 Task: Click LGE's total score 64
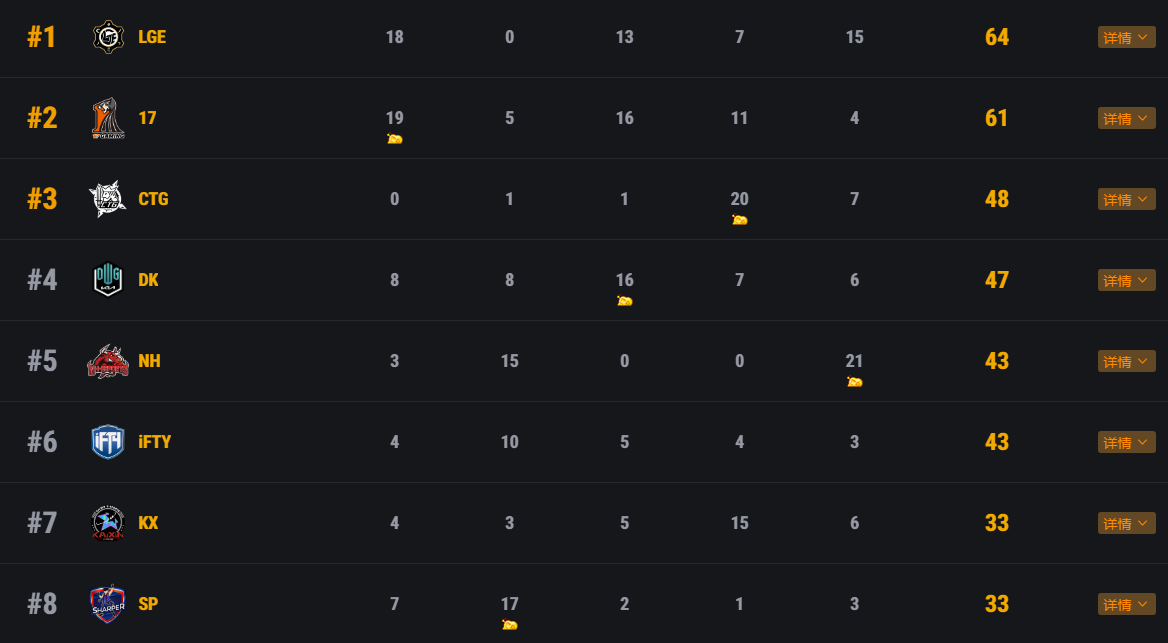tap(997, 38)
